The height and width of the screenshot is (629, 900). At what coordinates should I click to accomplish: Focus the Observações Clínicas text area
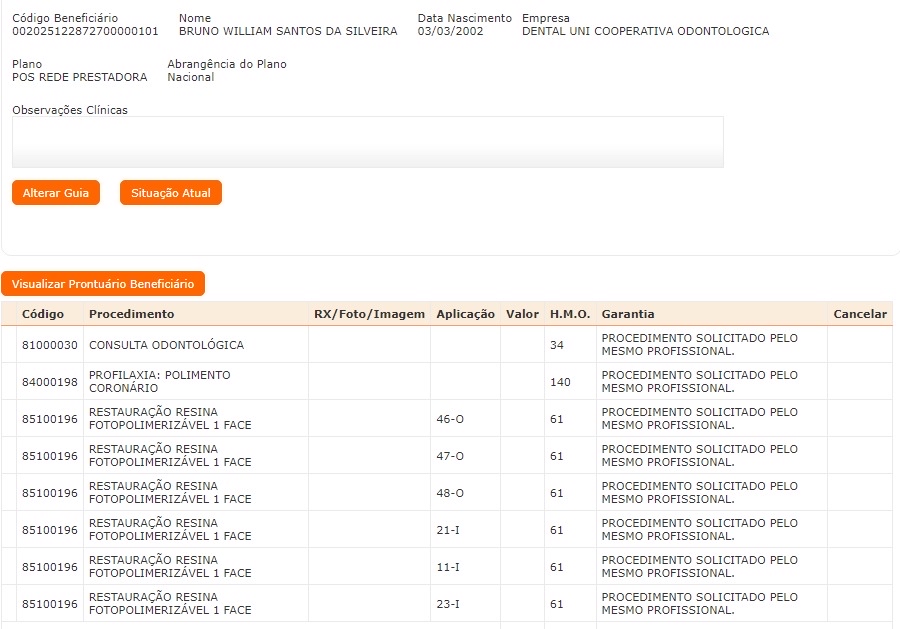coord(367,142)
